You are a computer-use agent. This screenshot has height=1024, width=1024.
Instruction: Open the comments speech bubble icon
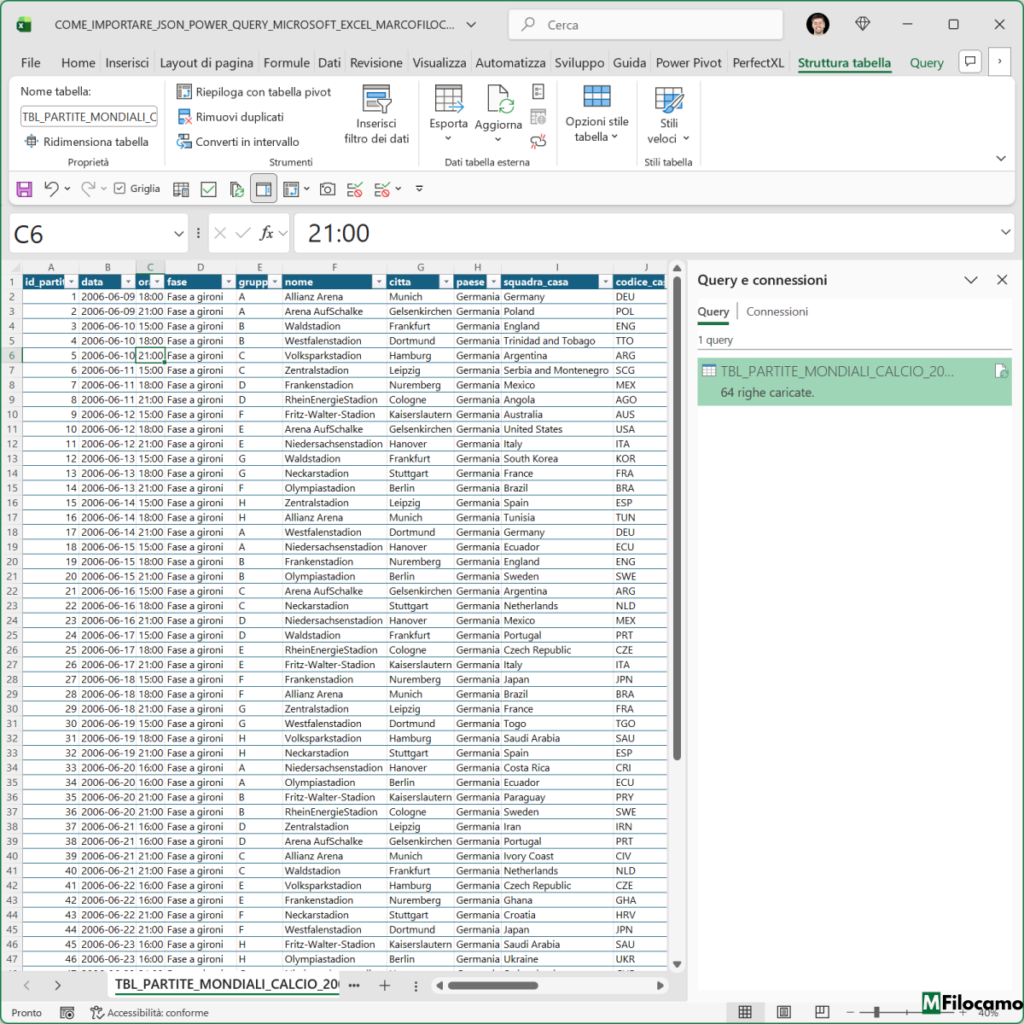pos(970,62)
